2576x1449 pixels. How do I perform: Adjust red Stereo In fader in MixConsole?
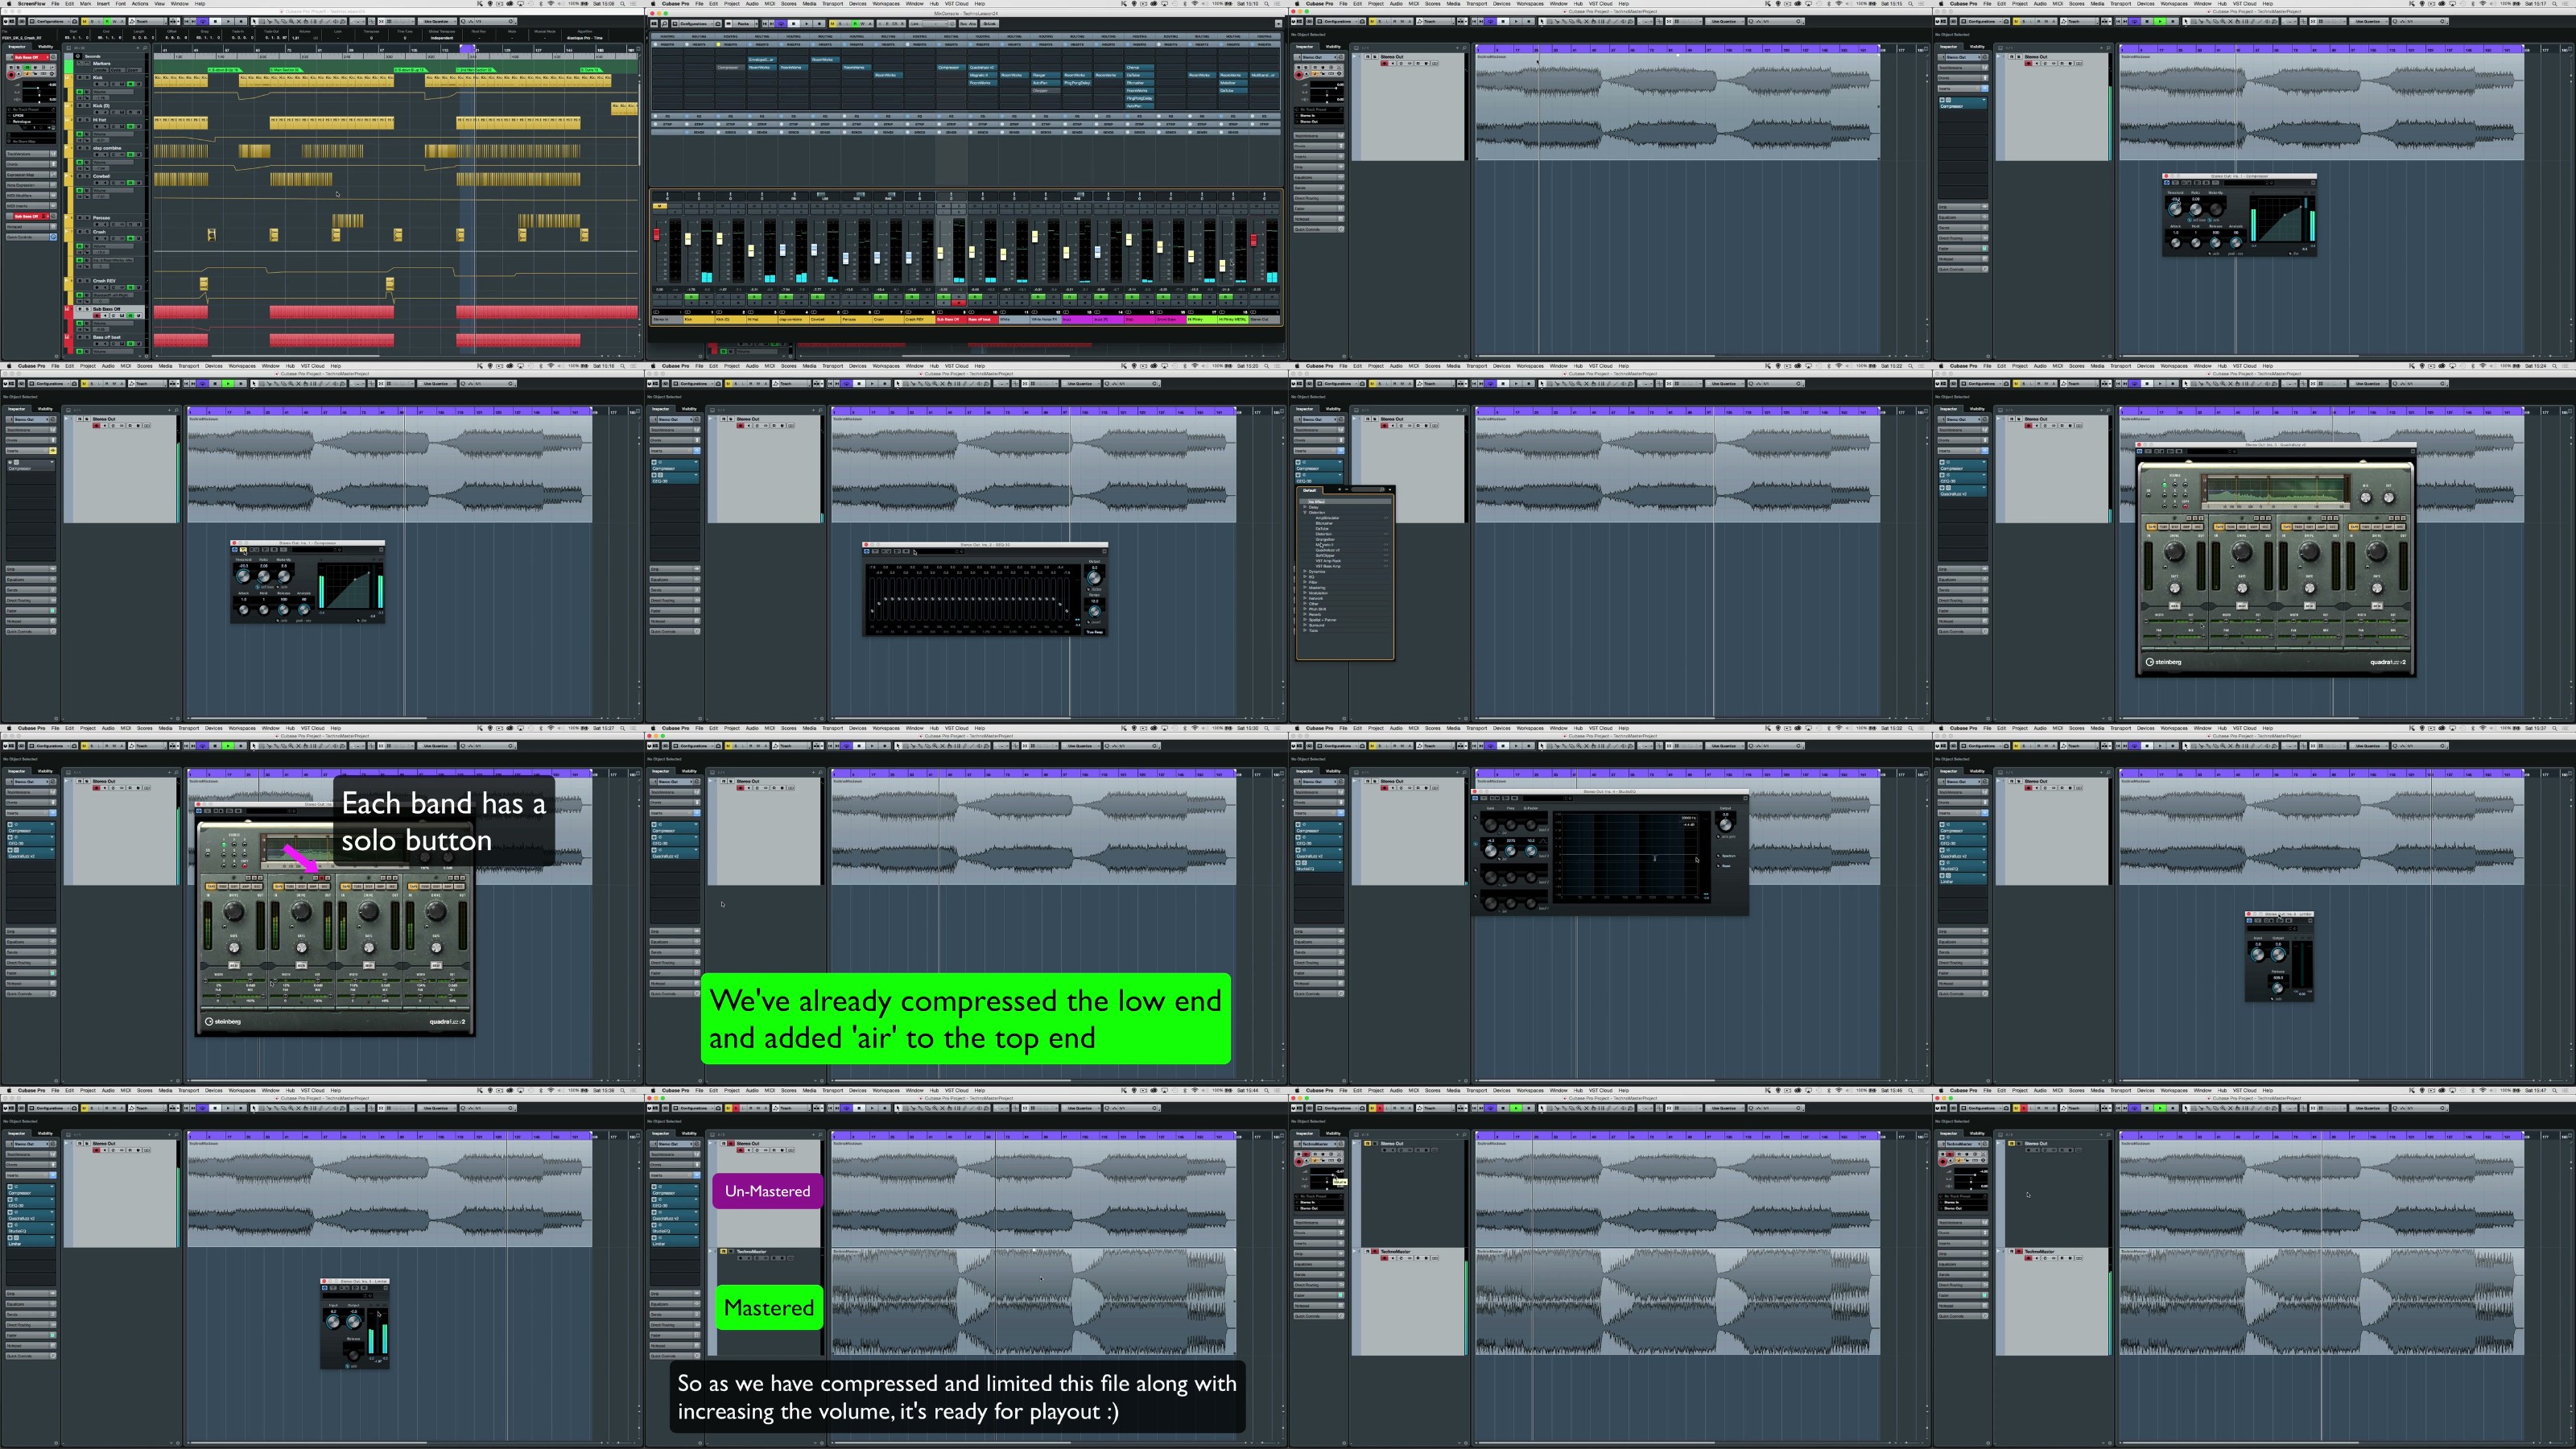[x=657, y=235]
